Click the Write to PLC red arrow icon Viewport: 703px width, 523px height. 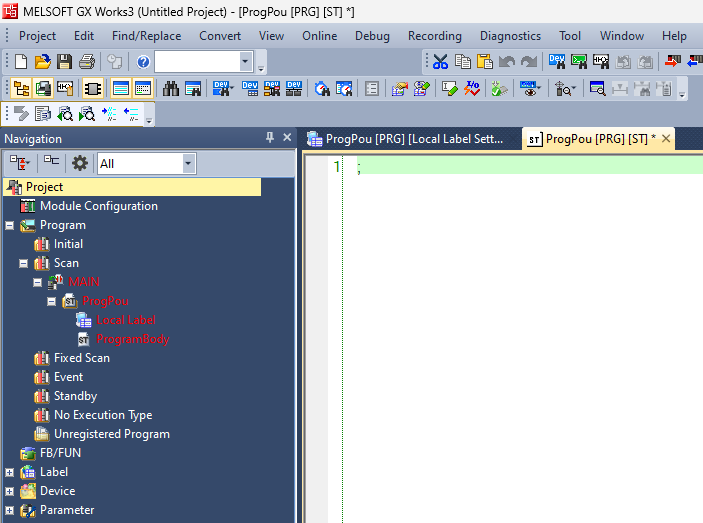pos(673,62)
